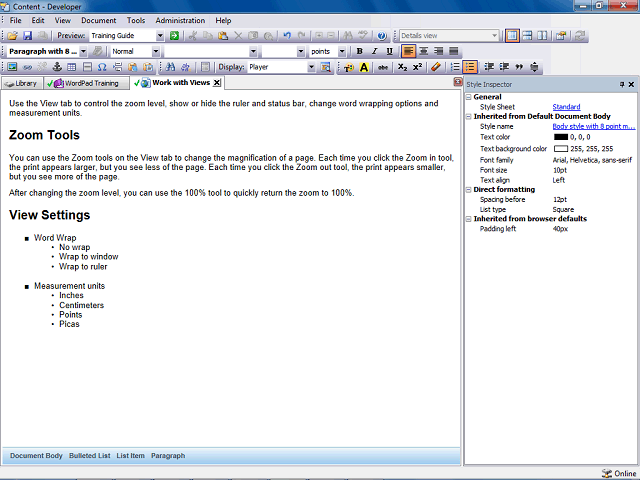Click the green preview go arrow
Viewport: 640px width, 480px height.
174,36
